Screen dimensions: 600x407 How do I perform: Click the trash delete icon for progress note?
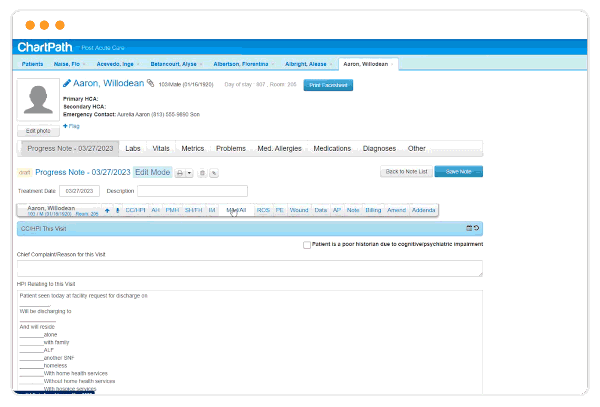coord(203,173)
